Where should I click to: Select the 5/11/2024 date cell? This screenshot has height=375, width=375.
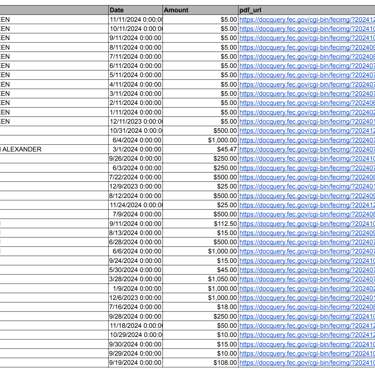pyautogui.click(x=136, y=75)
